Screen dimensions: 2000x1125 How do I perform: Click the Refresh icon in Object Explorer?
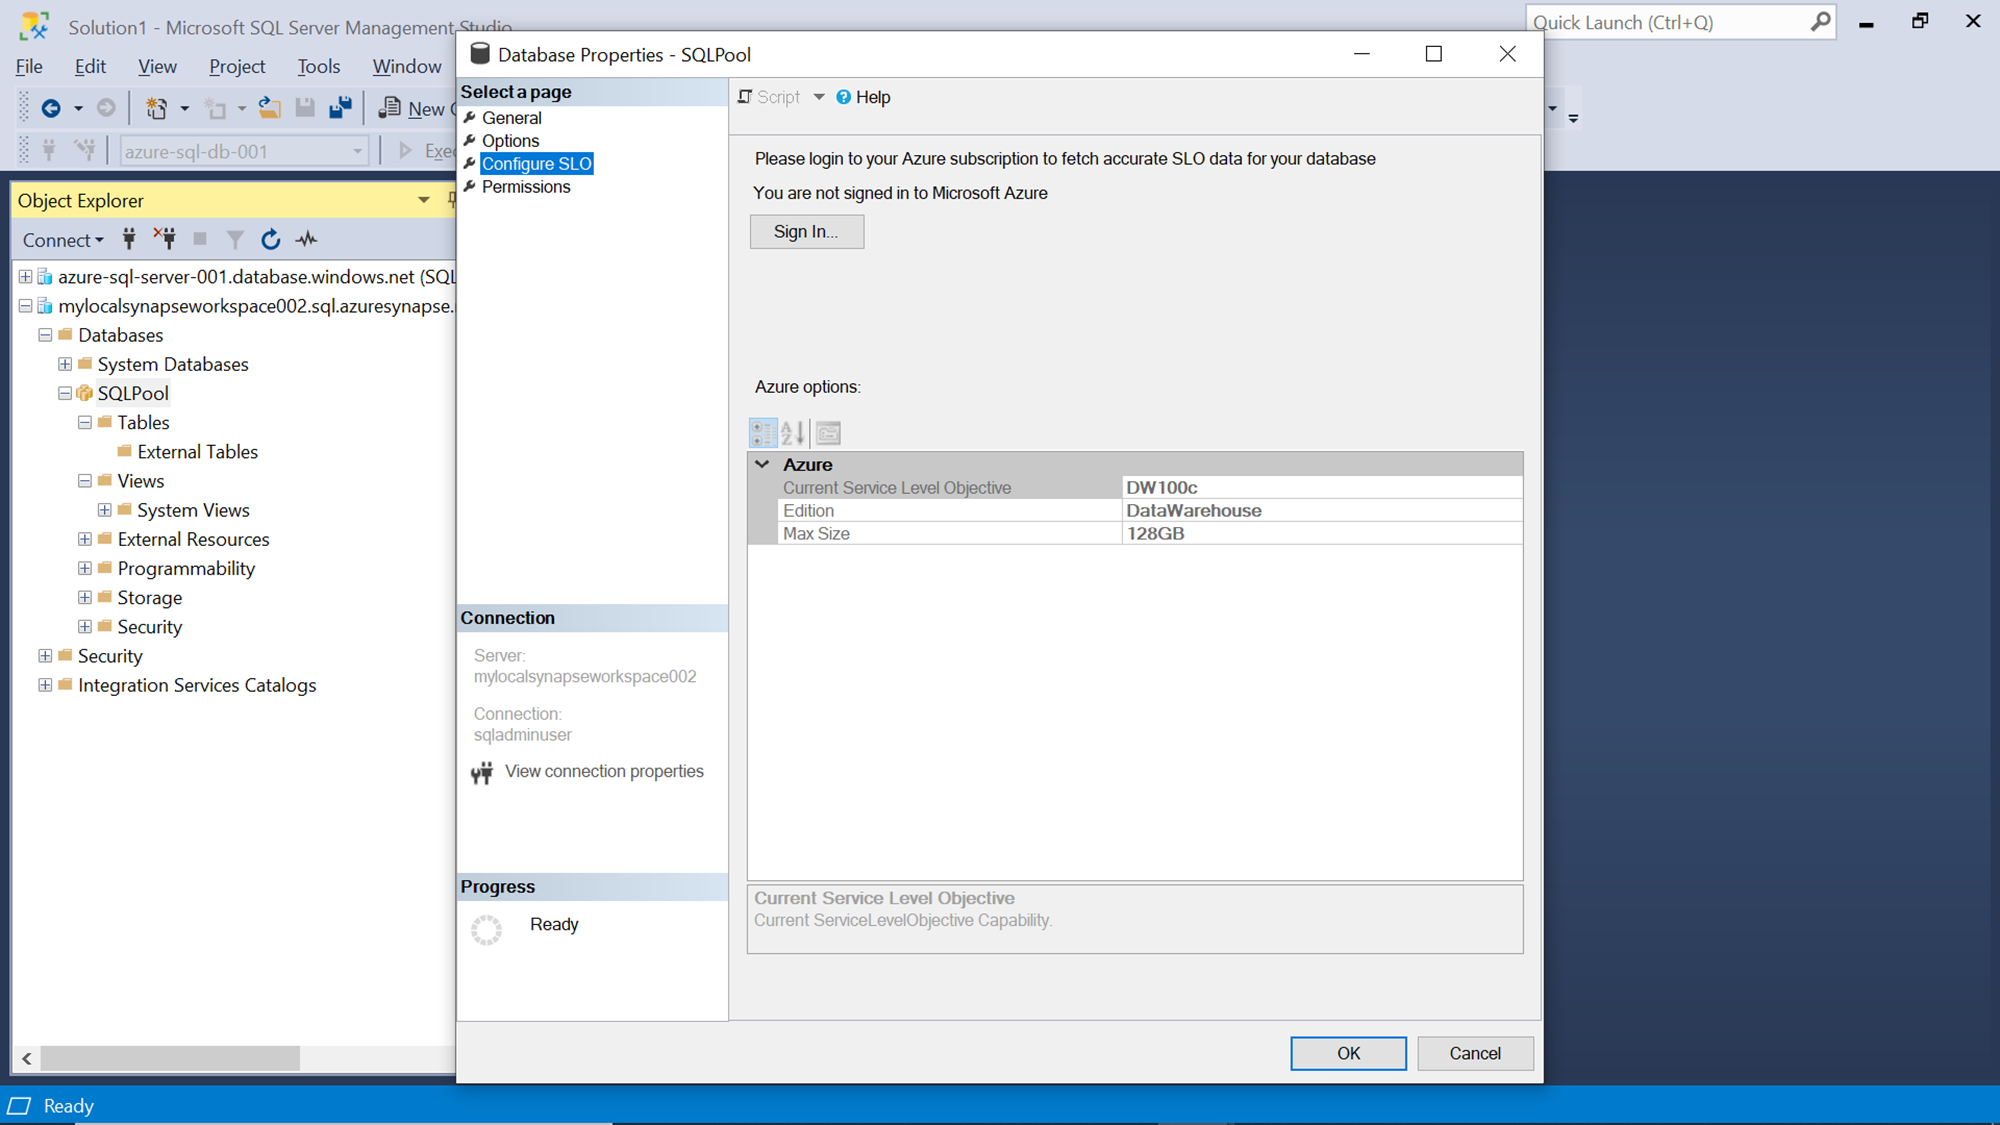tap(270, 239)
